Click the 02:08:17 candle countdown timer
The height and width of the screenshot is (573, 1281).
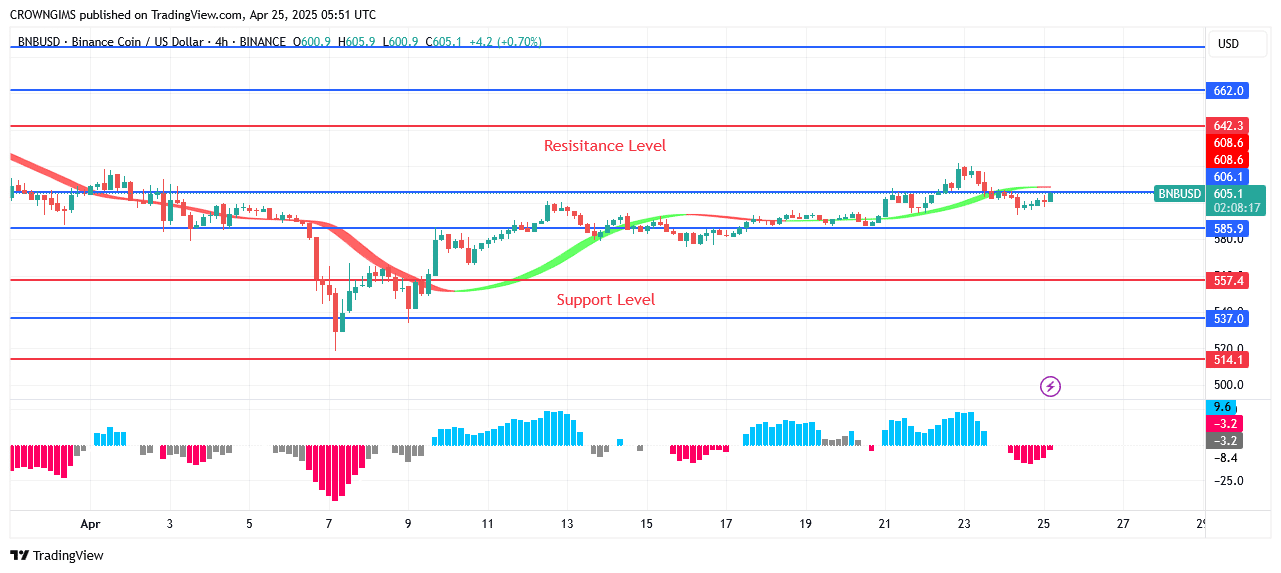(x=1235, y=208)
